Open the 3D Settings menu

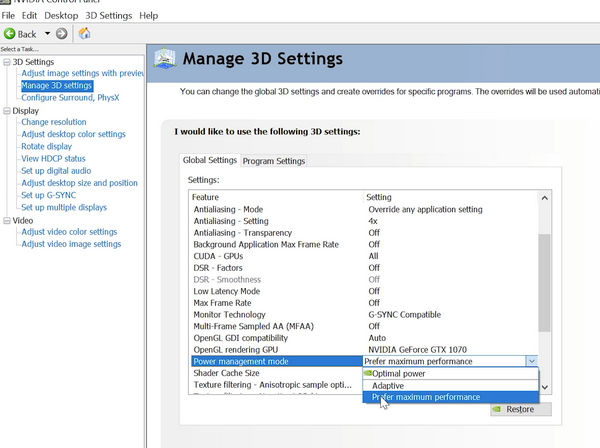coord(109,16)
